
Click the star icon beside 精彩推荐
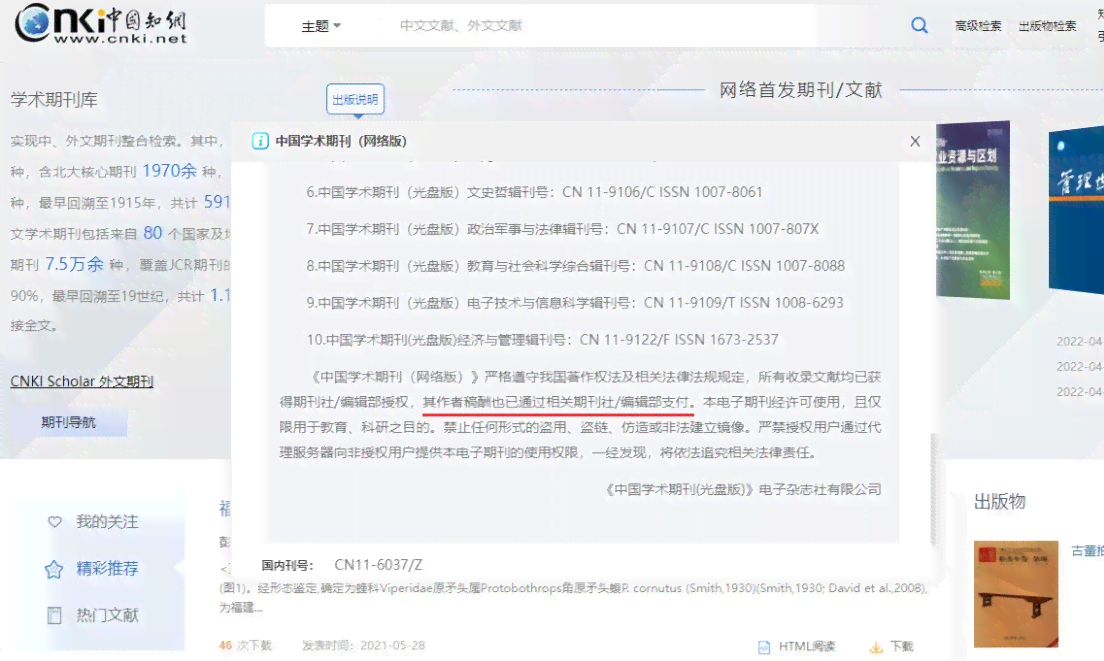[54, 569]
